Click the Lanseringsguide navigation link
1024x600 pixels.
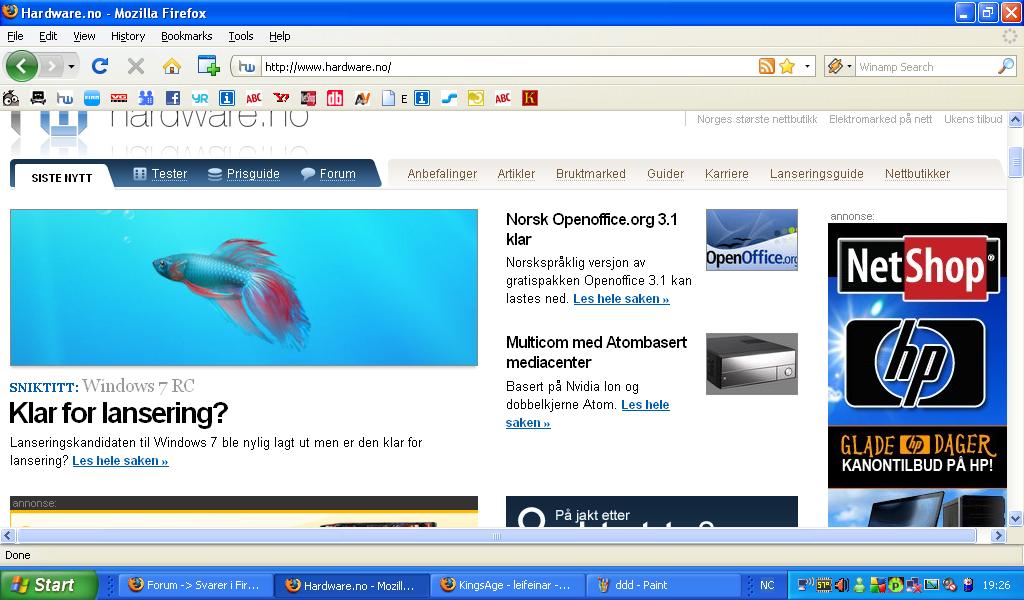(816, 174)
